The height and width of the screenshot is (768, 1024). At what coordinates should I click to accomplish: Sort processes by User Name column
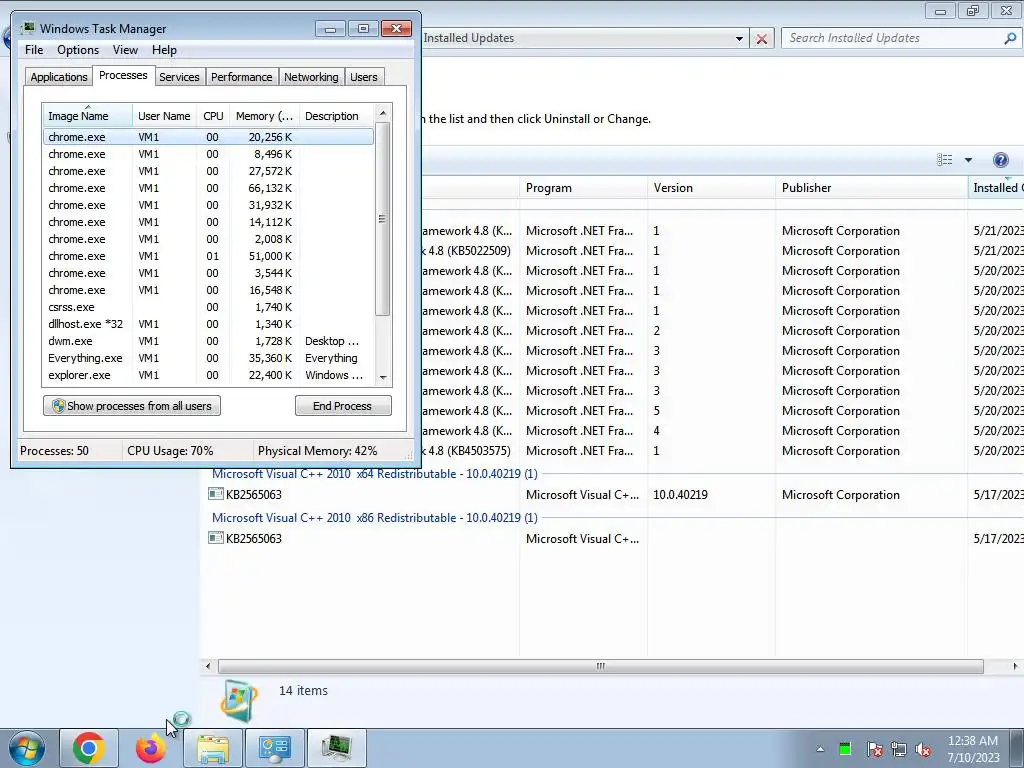165,116
